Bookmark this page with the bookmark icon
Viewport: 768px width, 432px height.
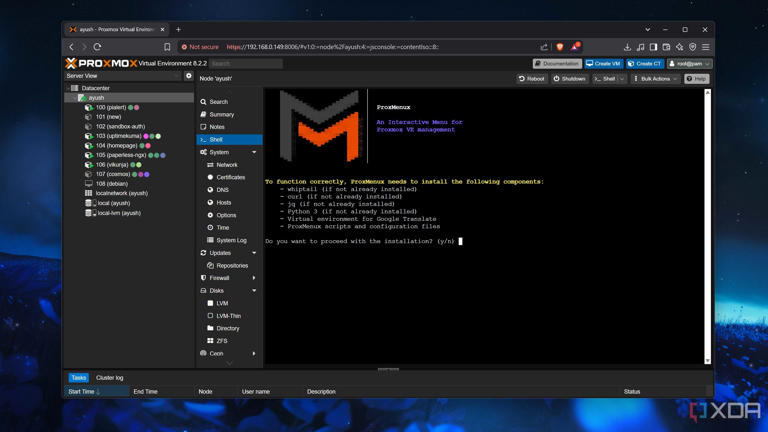pos(167,47)
